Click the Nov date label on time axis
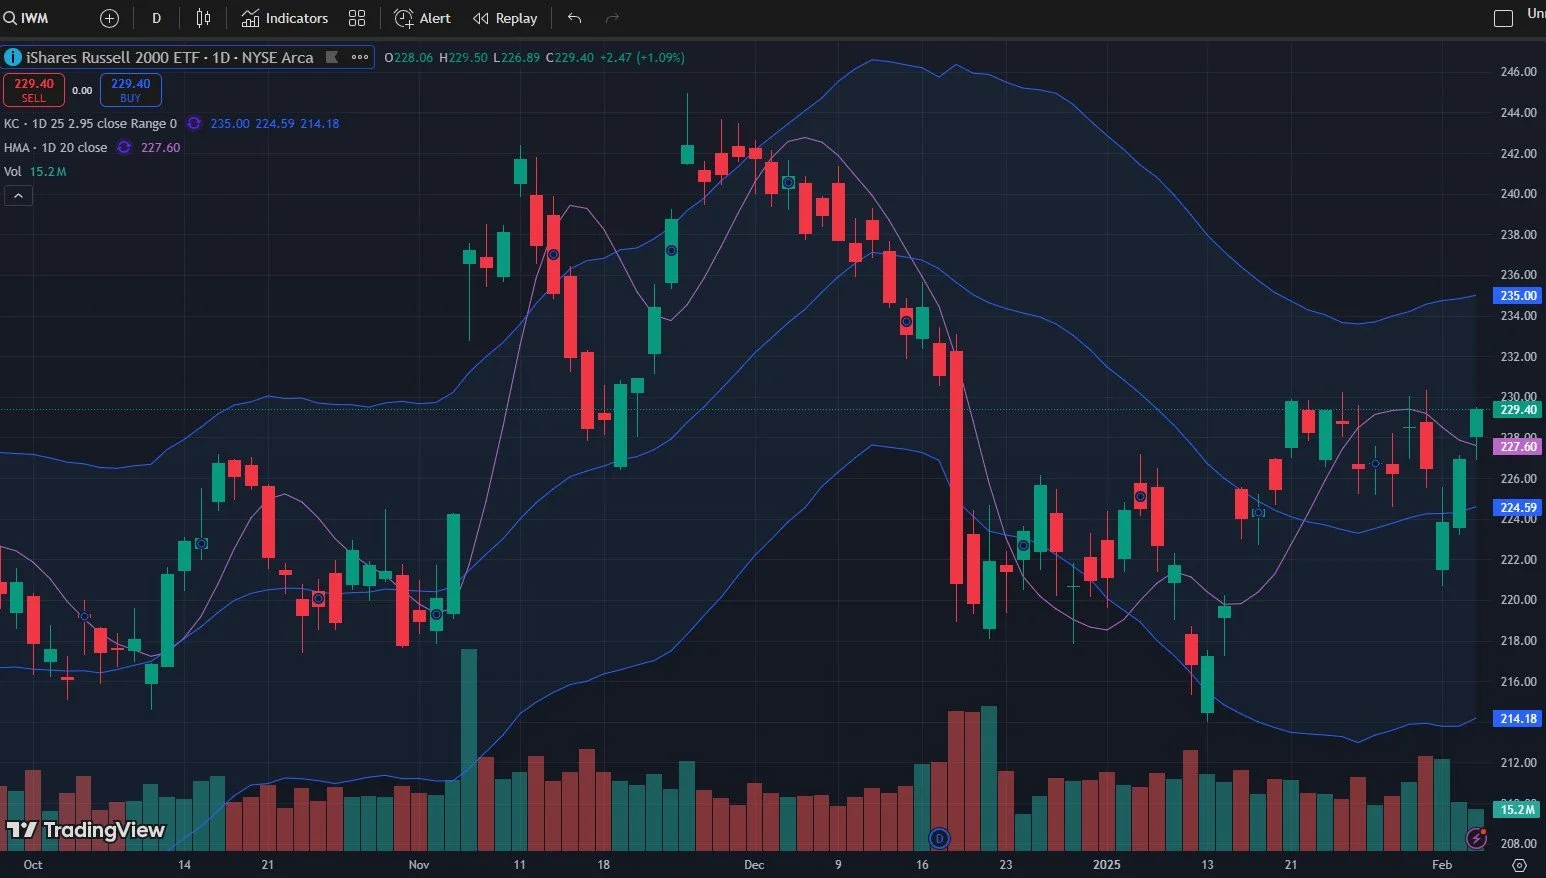 click(x=419, y=865)
